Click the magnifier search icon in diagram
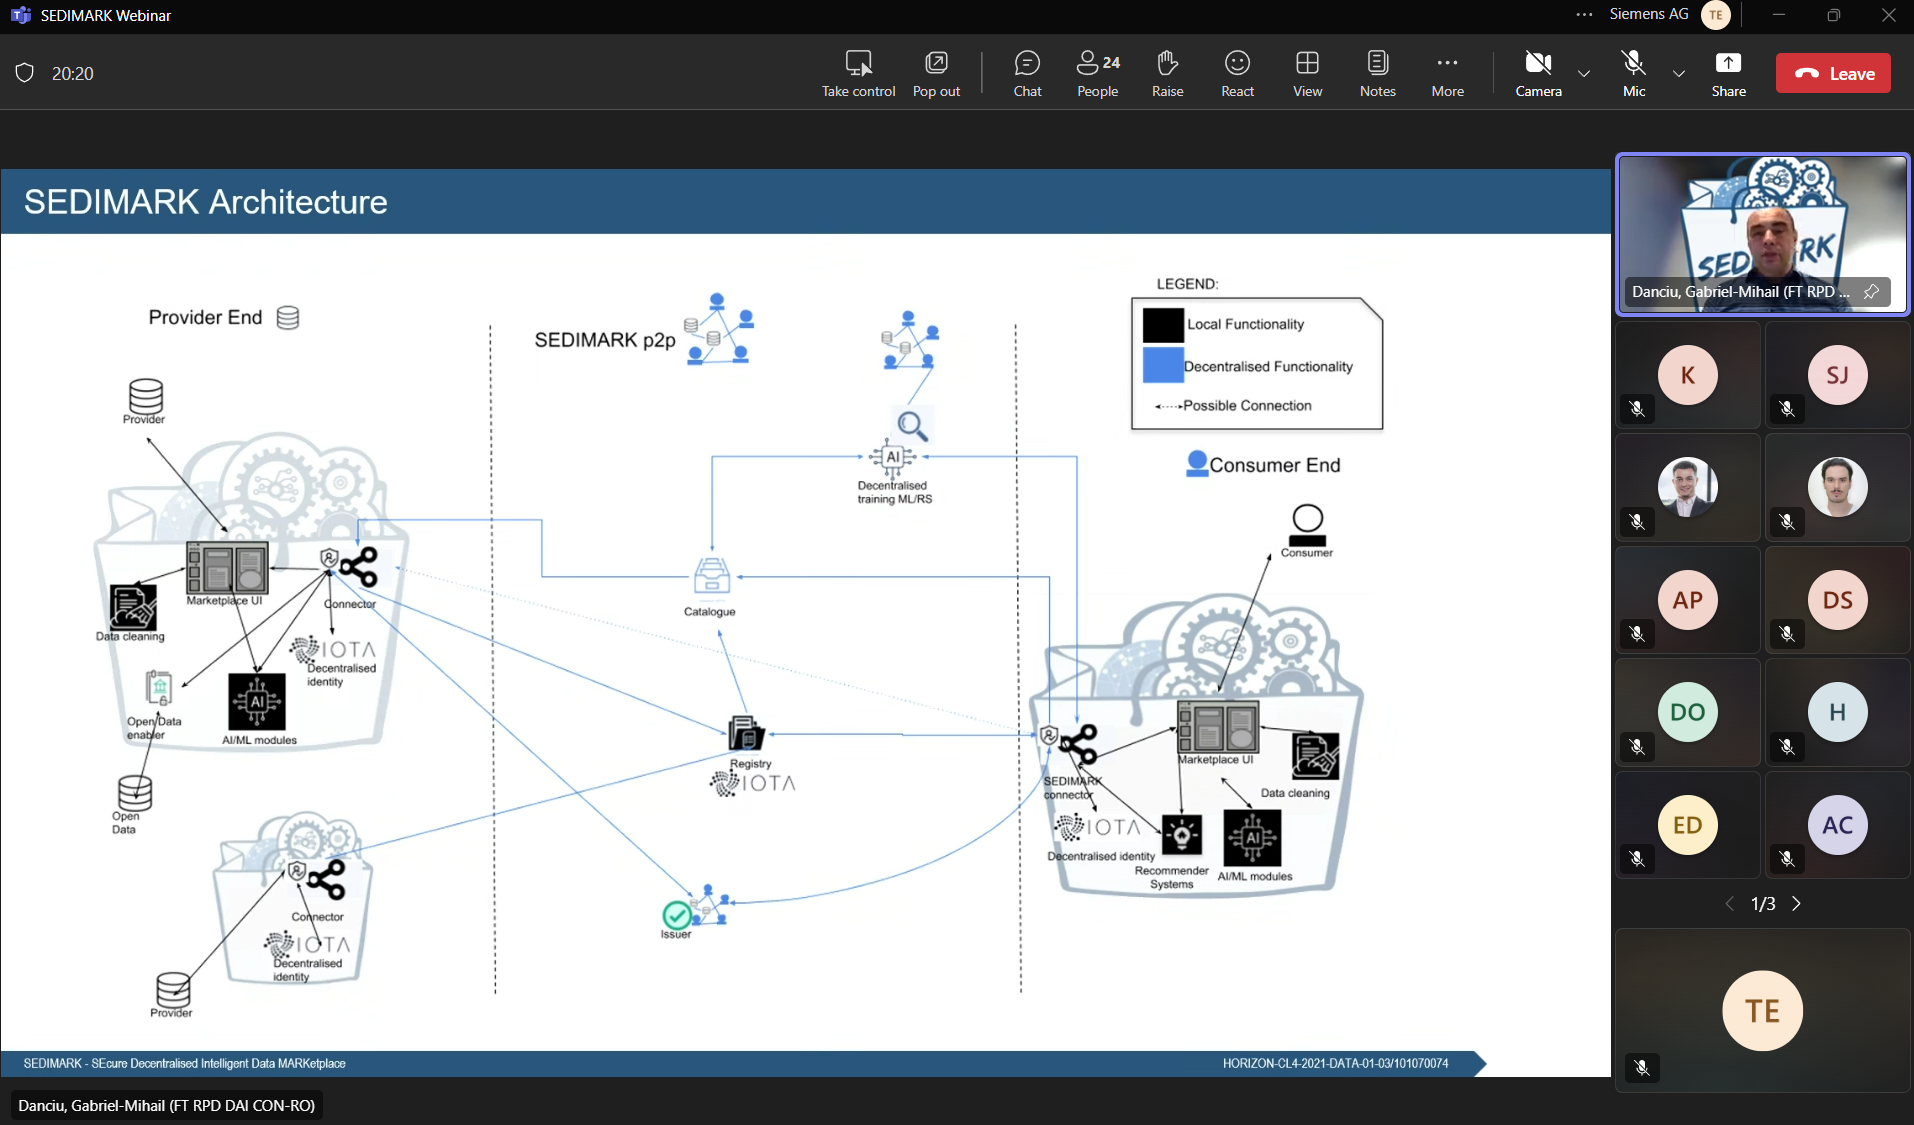The height and width of the screenshot is (1125, 1914). click(912, 426)
